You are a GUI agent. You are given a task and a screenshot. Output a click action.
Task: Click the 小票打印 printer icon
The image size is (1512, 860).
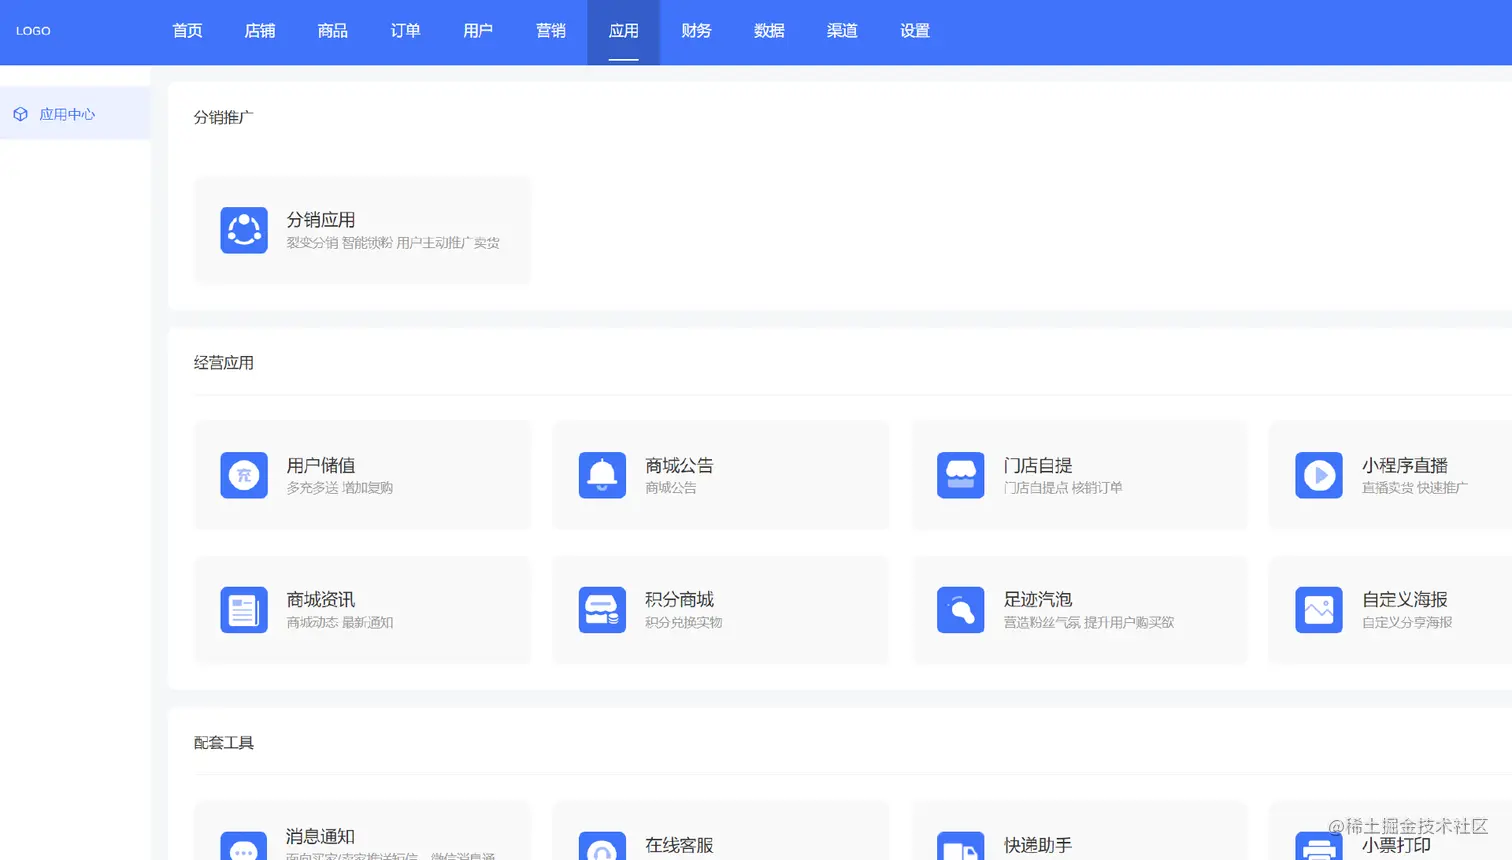(1319, 846)
